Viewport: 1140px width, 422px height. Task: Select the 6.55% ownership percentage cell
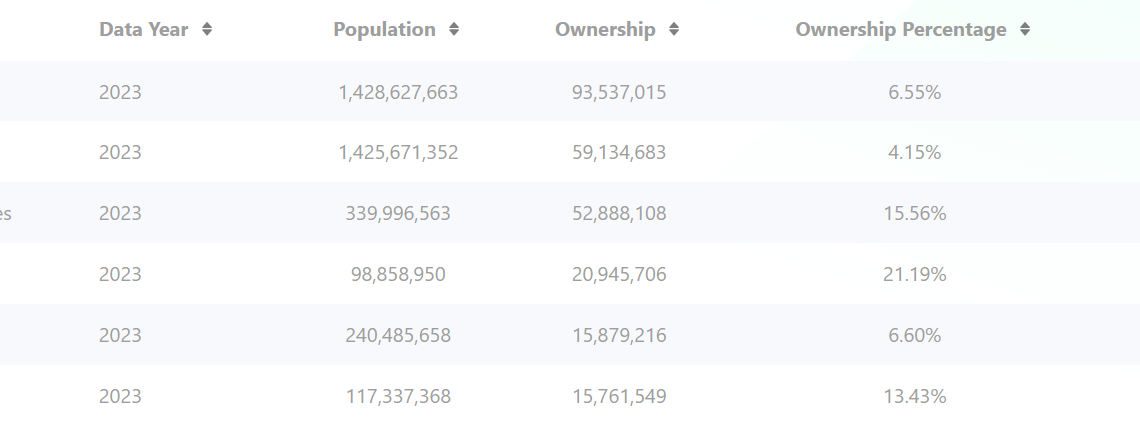(915, 92)
